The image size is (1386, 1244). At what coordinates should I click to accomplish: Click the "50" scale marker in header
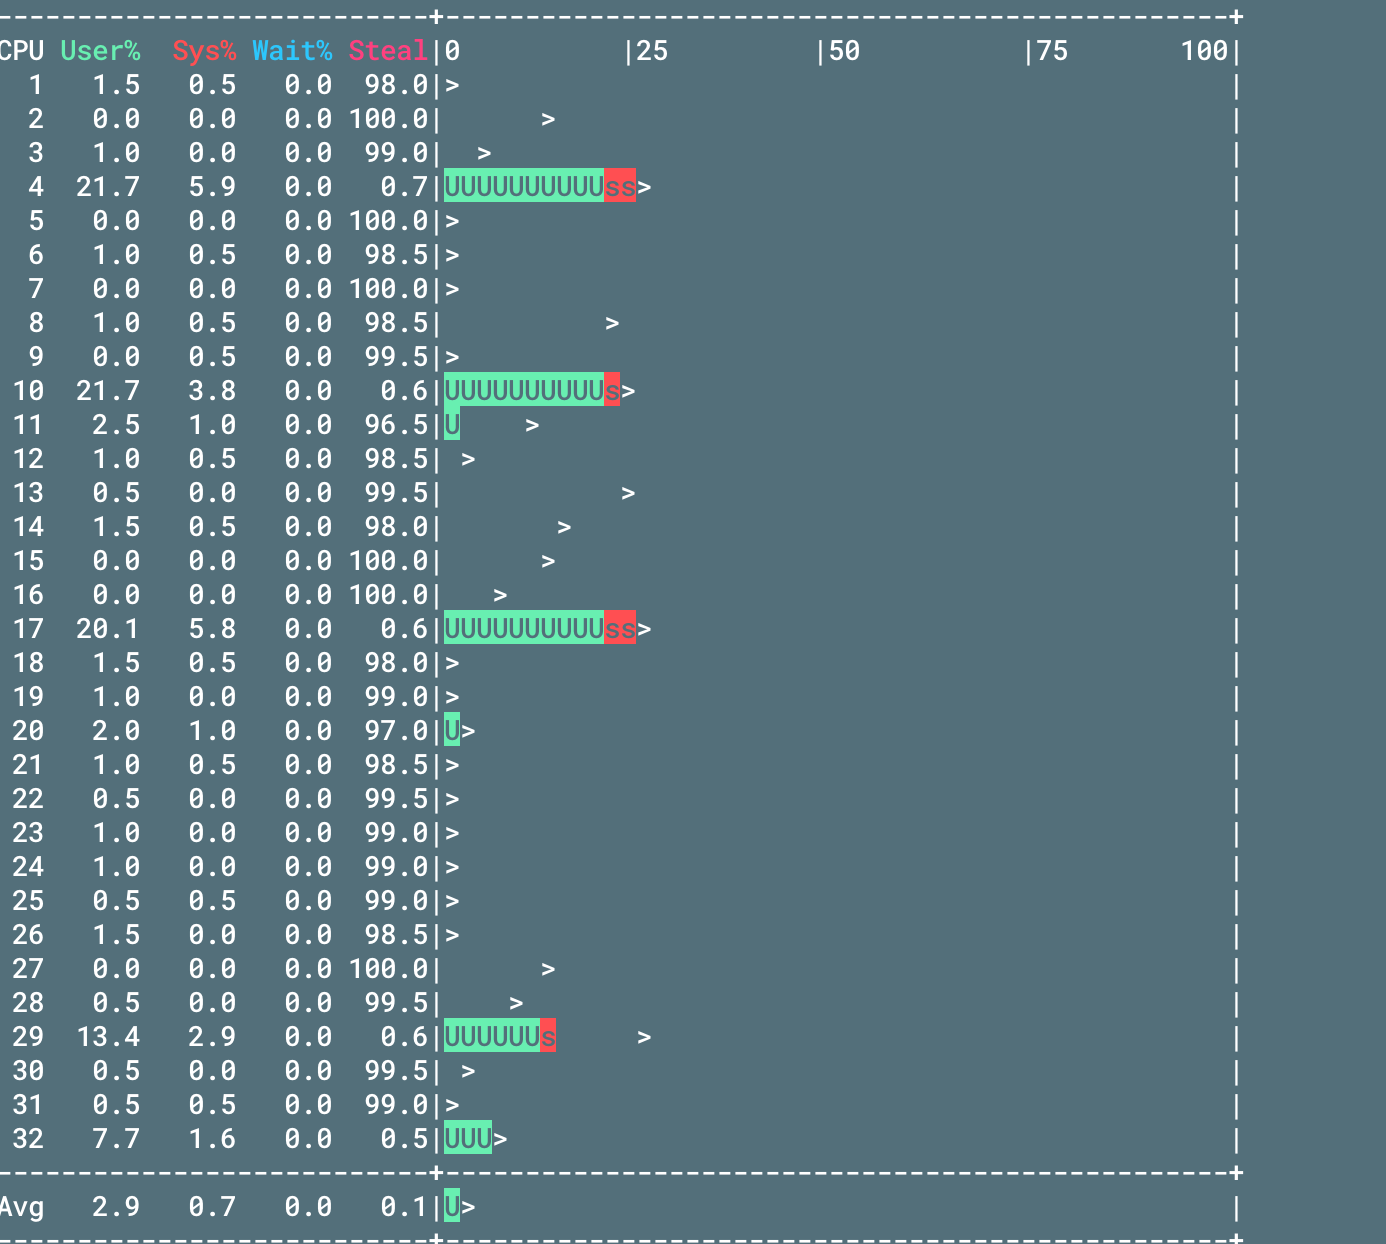pos(844,51)
